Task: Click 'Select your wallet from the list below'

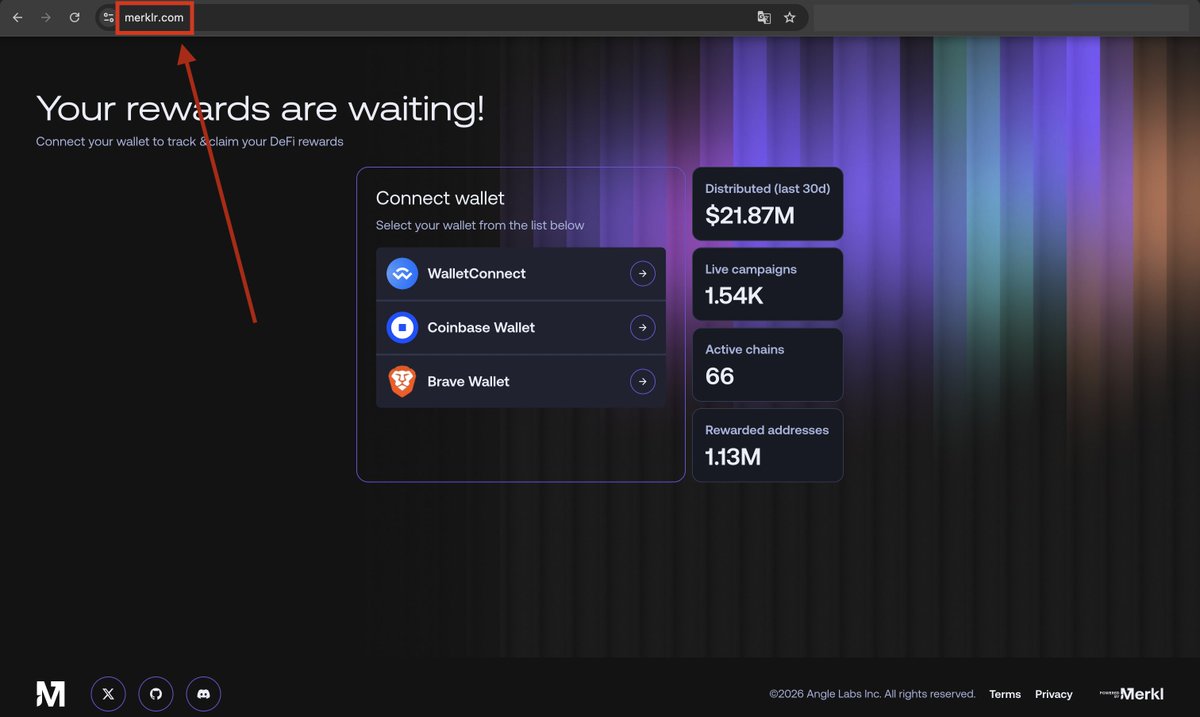Action: point(480,226)
